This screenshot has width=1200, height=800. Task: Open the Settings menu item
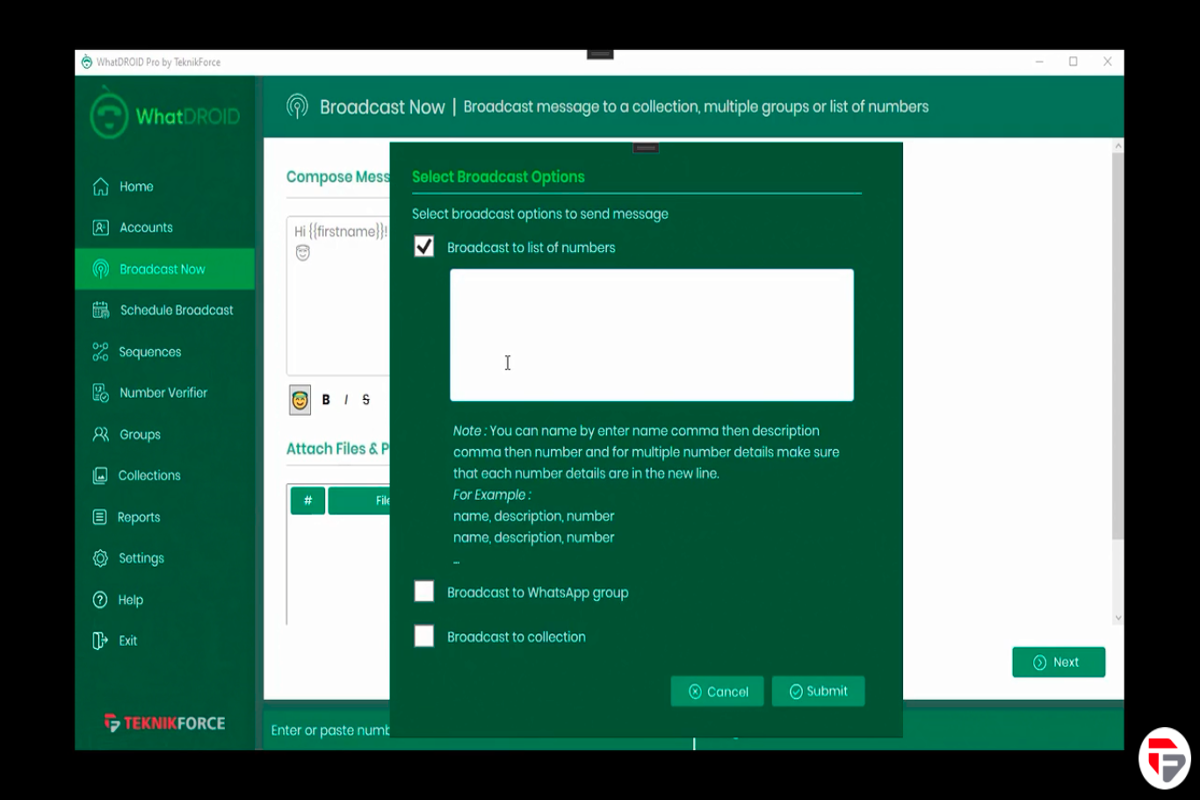165,558
